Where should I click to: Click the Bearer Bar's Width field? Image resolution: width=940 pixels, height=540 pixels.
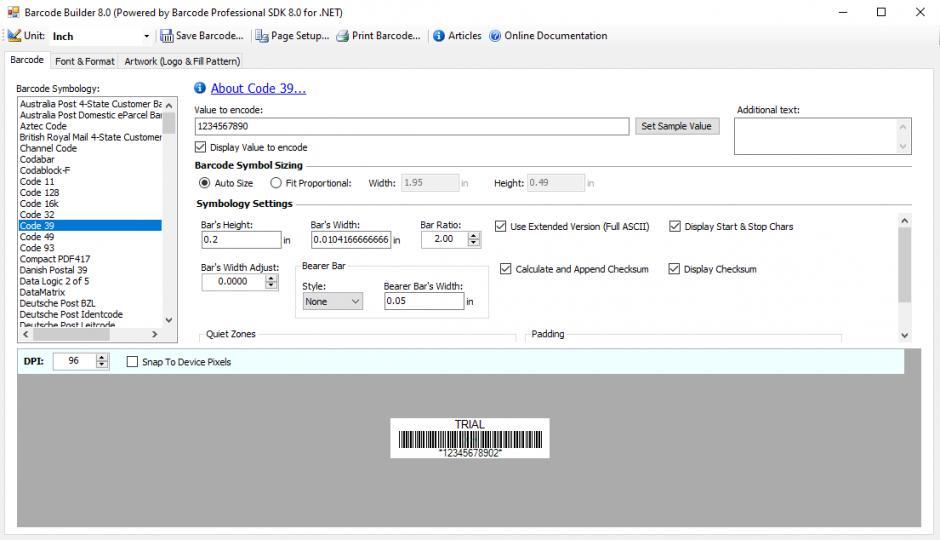[x=424, y=301]
